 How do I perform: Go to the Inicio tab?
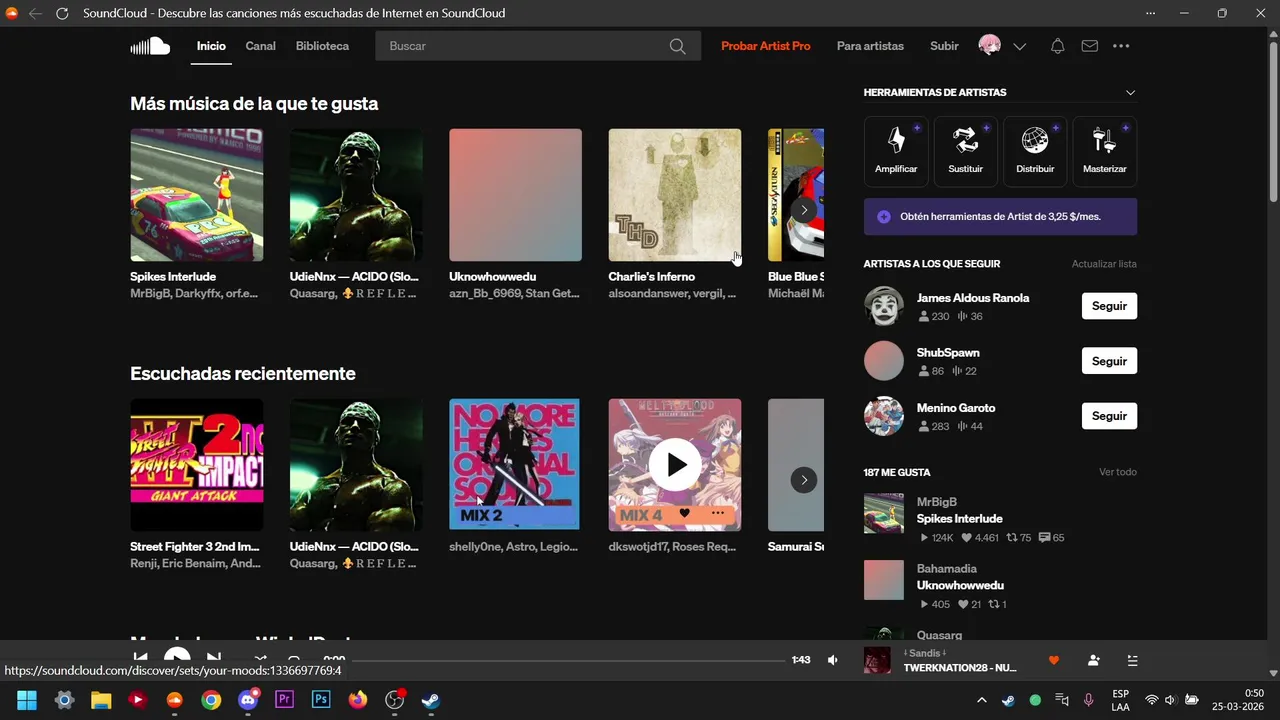click(x=211, y=46)
